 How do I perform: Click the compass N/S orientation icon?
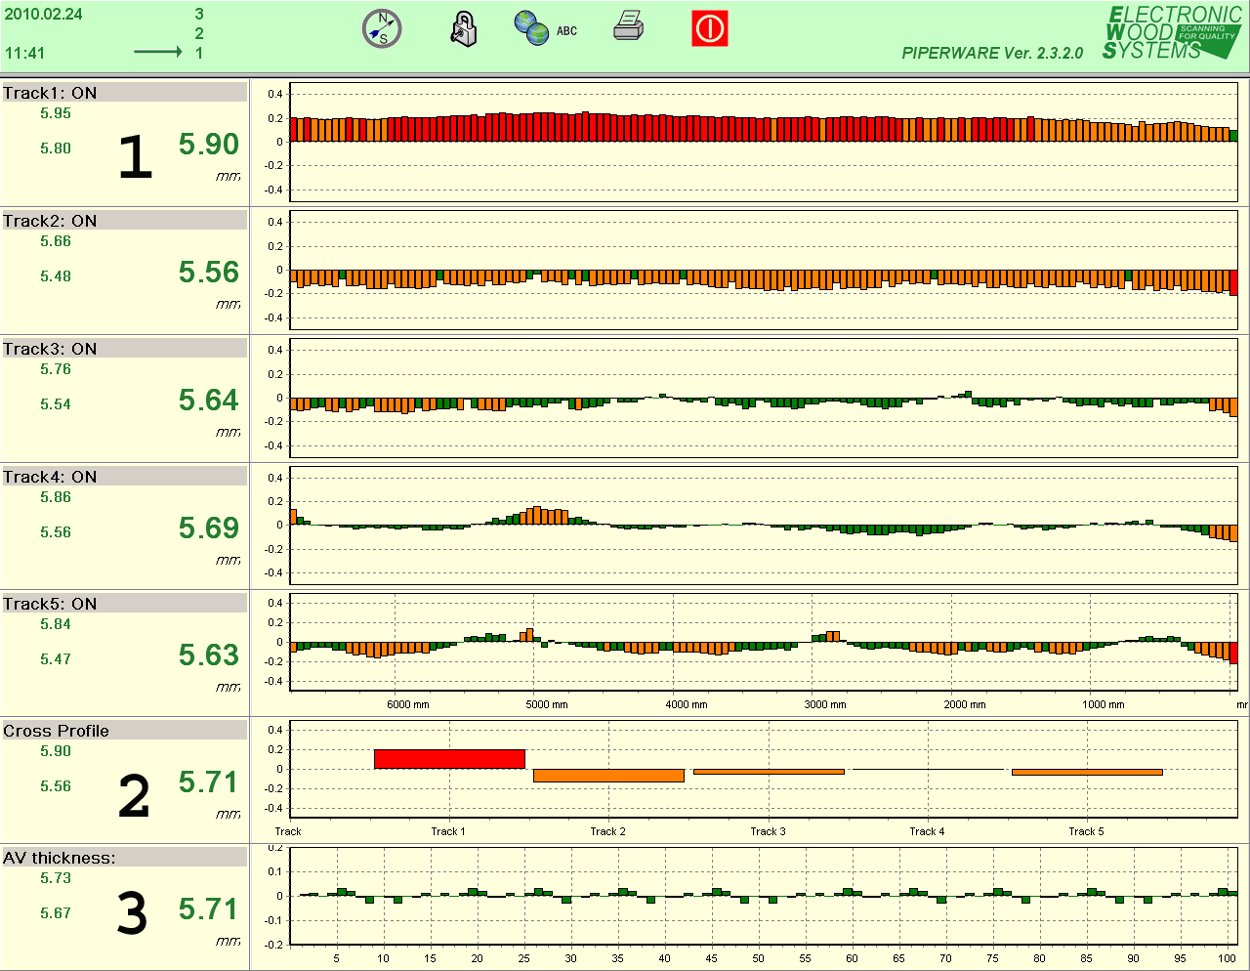coord(381,29)
